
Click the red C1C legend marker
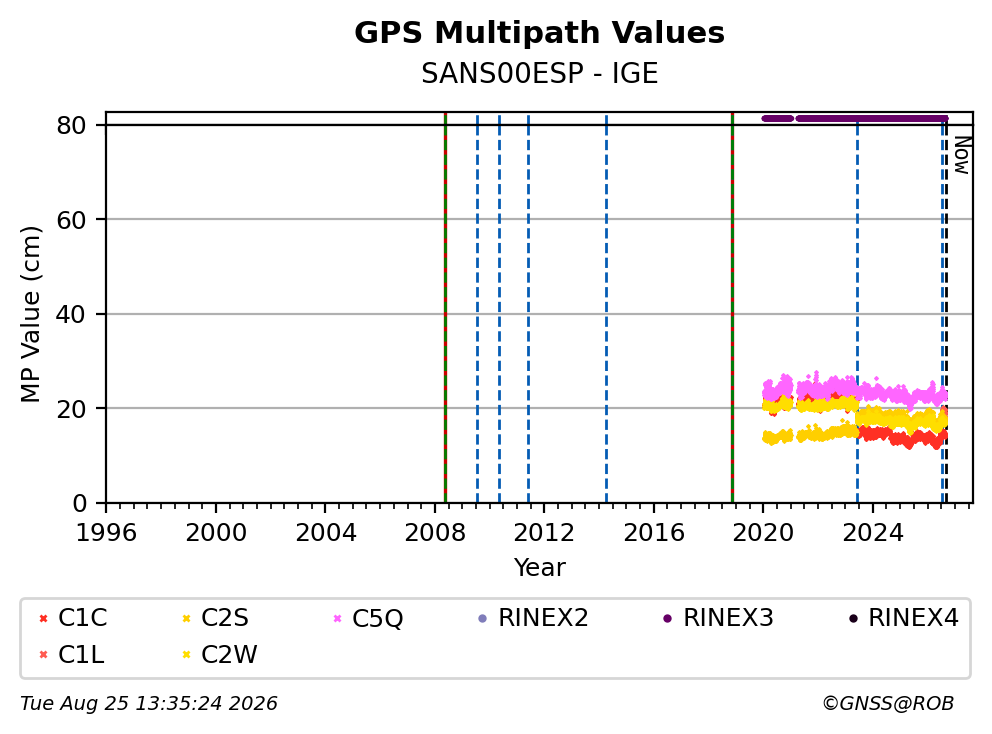tap(43, 618)
